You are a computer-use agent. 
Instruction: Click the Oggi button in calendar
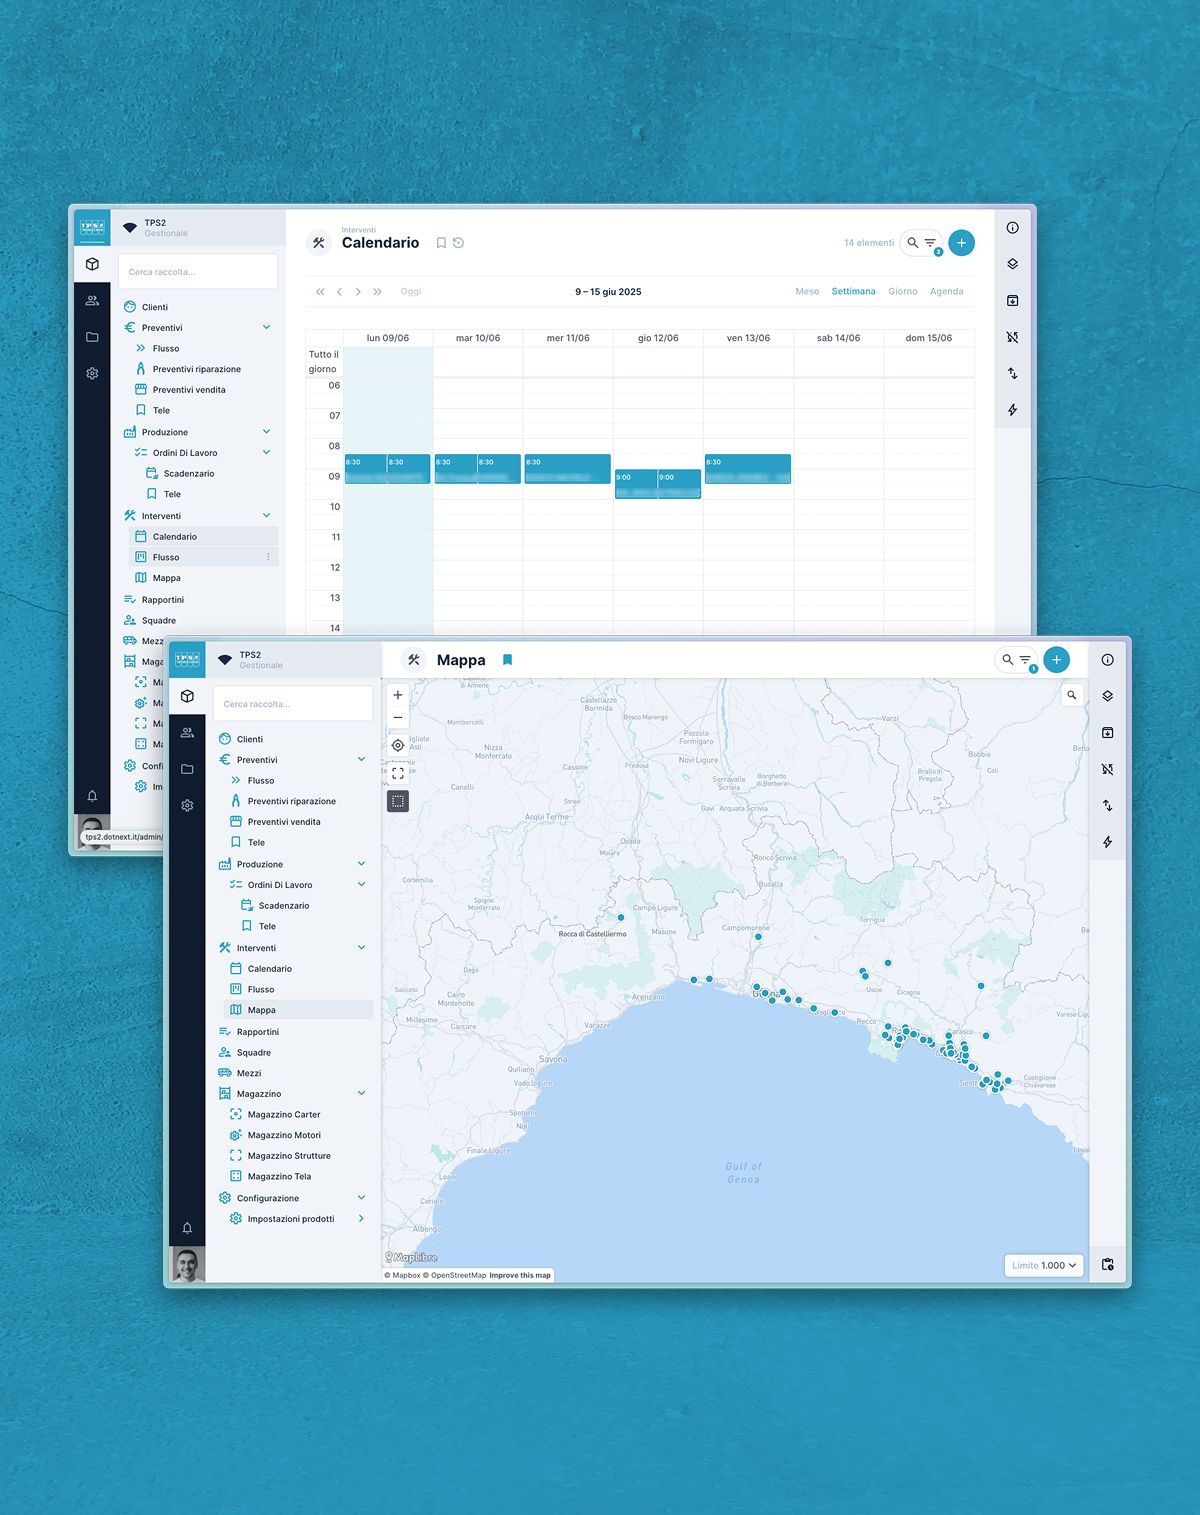411,292
